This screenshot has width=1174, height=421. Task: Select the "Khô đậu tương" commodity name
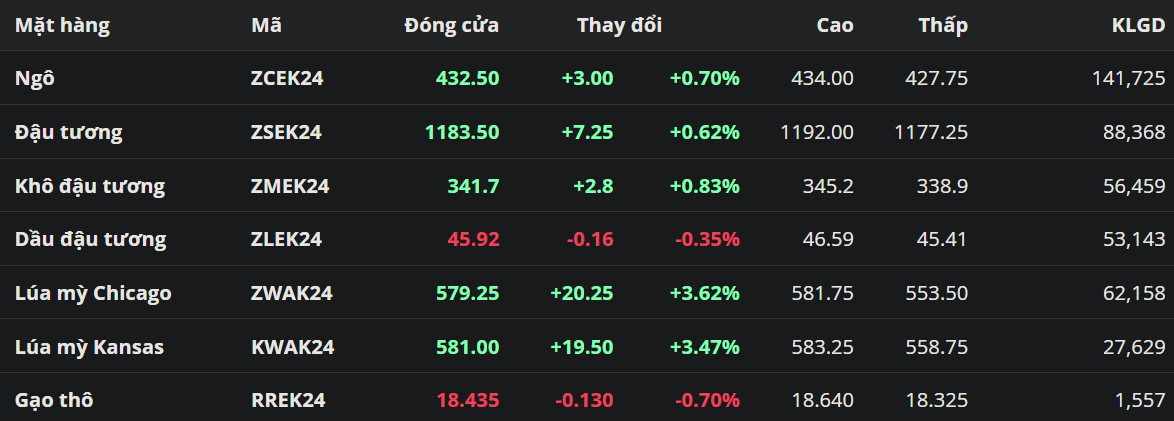90,186
